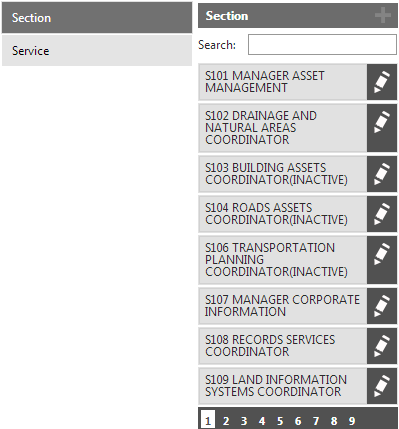
Task: Click the plus icon to add a Section
Action: pos(382,16)
